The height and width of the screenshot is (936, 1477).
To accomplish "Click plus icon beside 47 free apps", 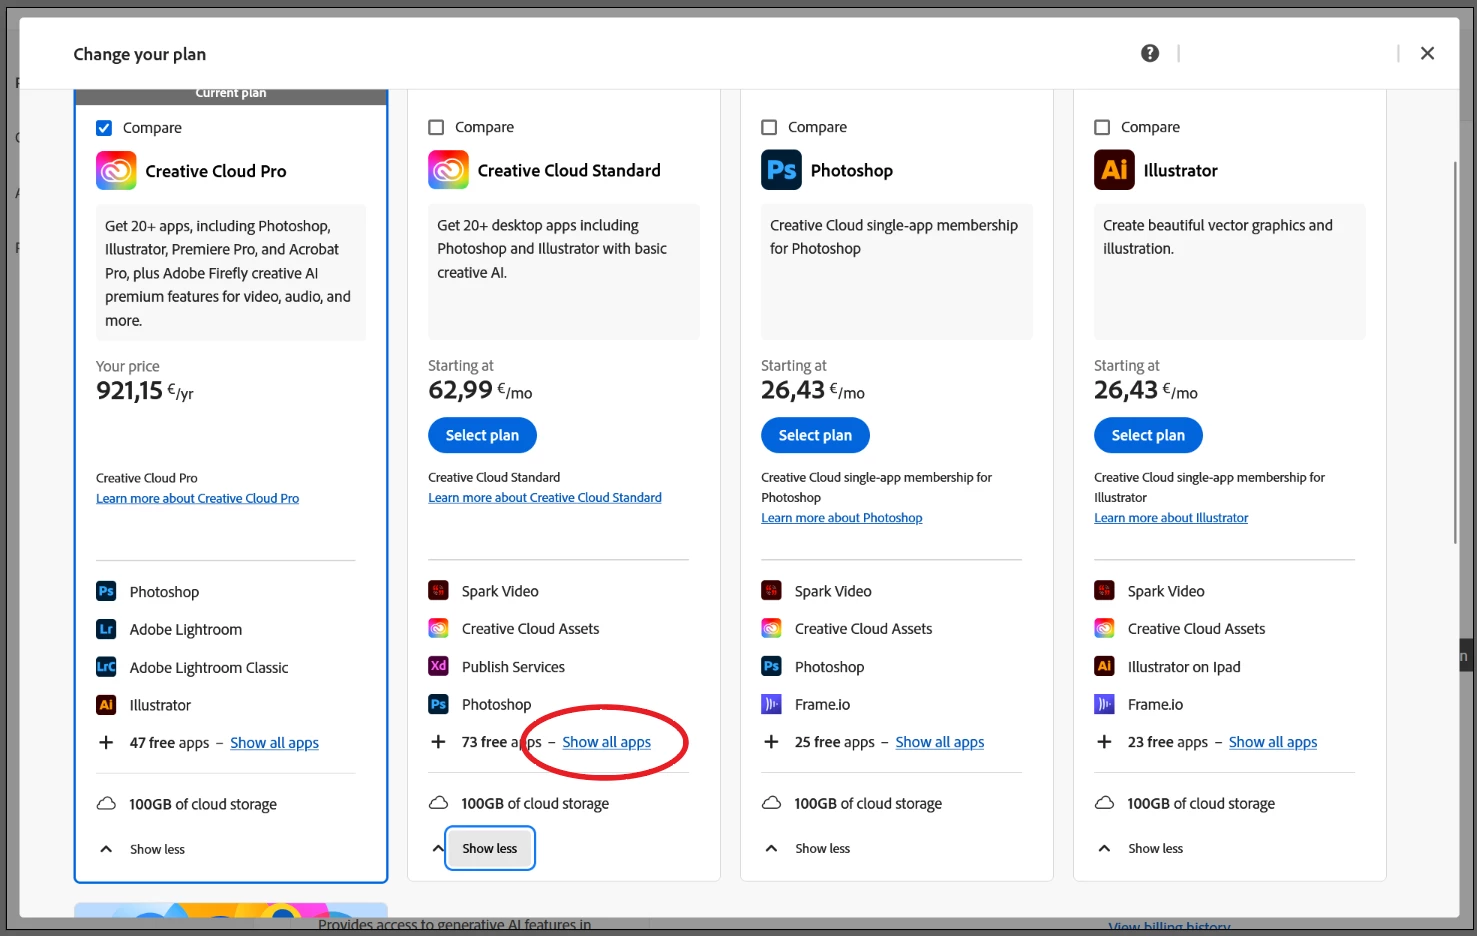I will [x=106, y=742].
